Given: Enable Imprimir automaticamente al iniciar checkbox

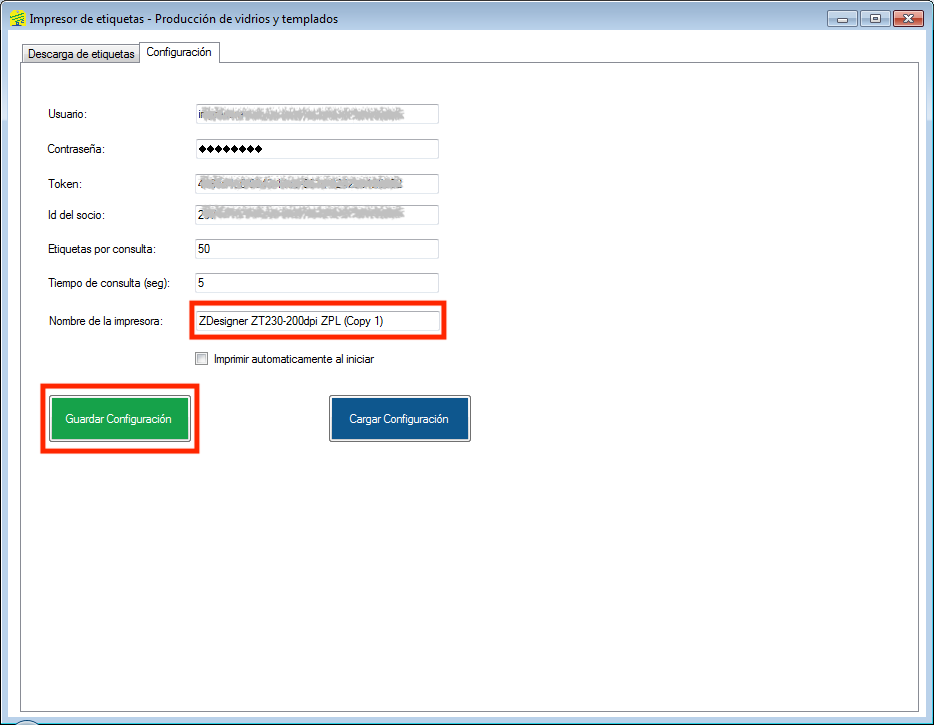Looking at the screenshot, I should tap(202, 359).
